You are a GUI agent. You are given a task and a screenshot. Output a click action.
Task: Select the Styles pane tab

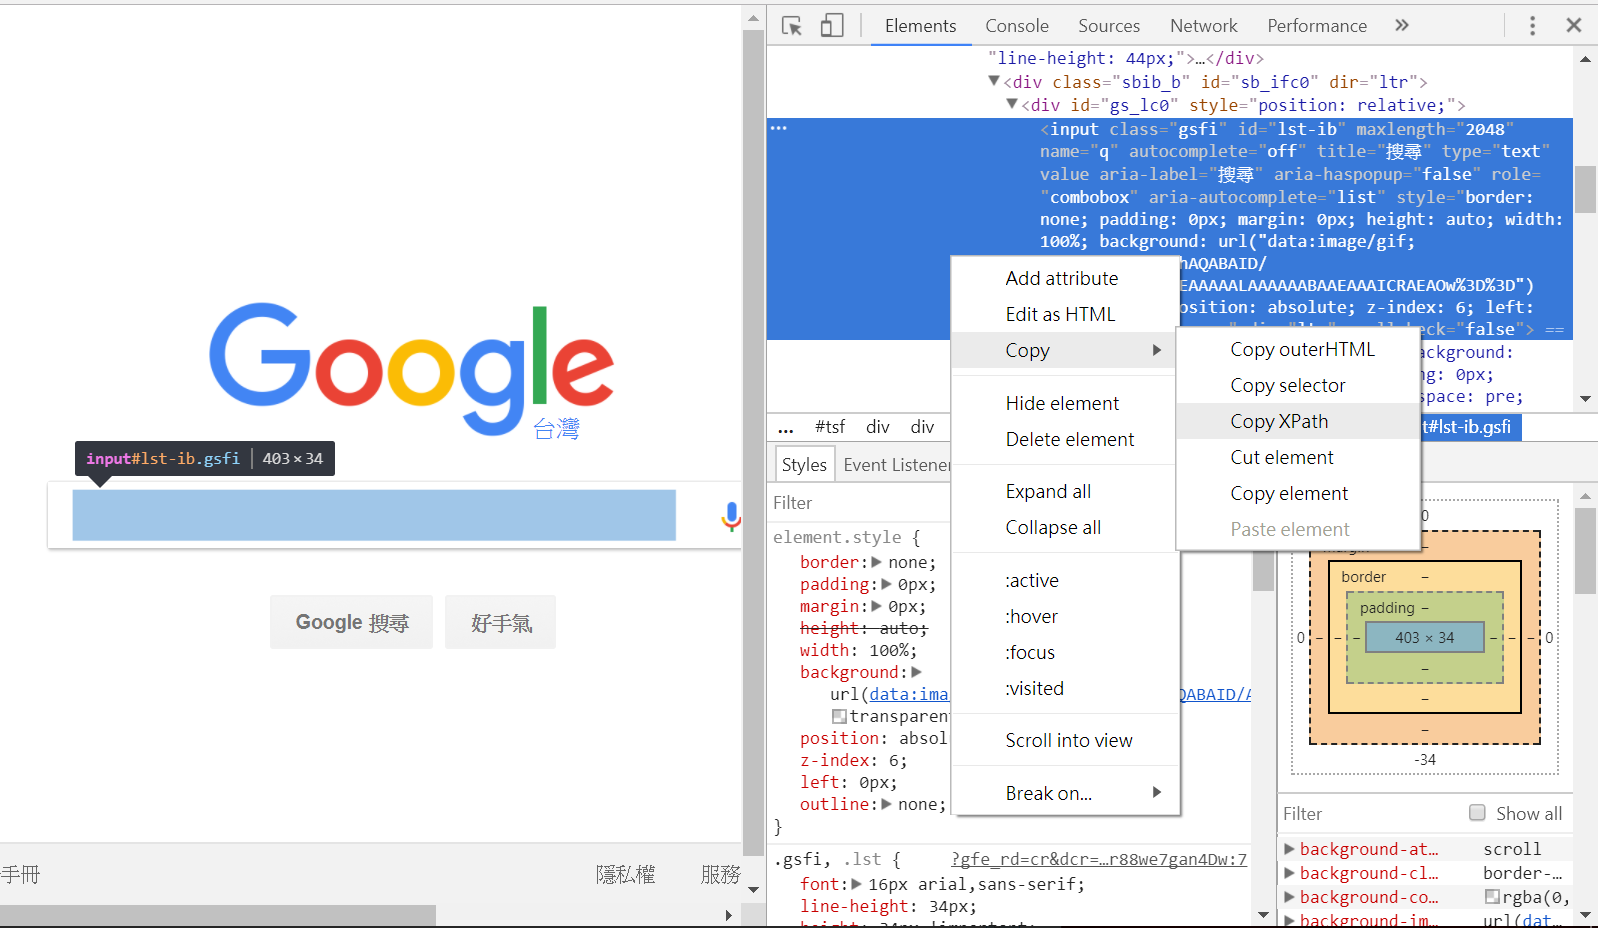(804, 465)
